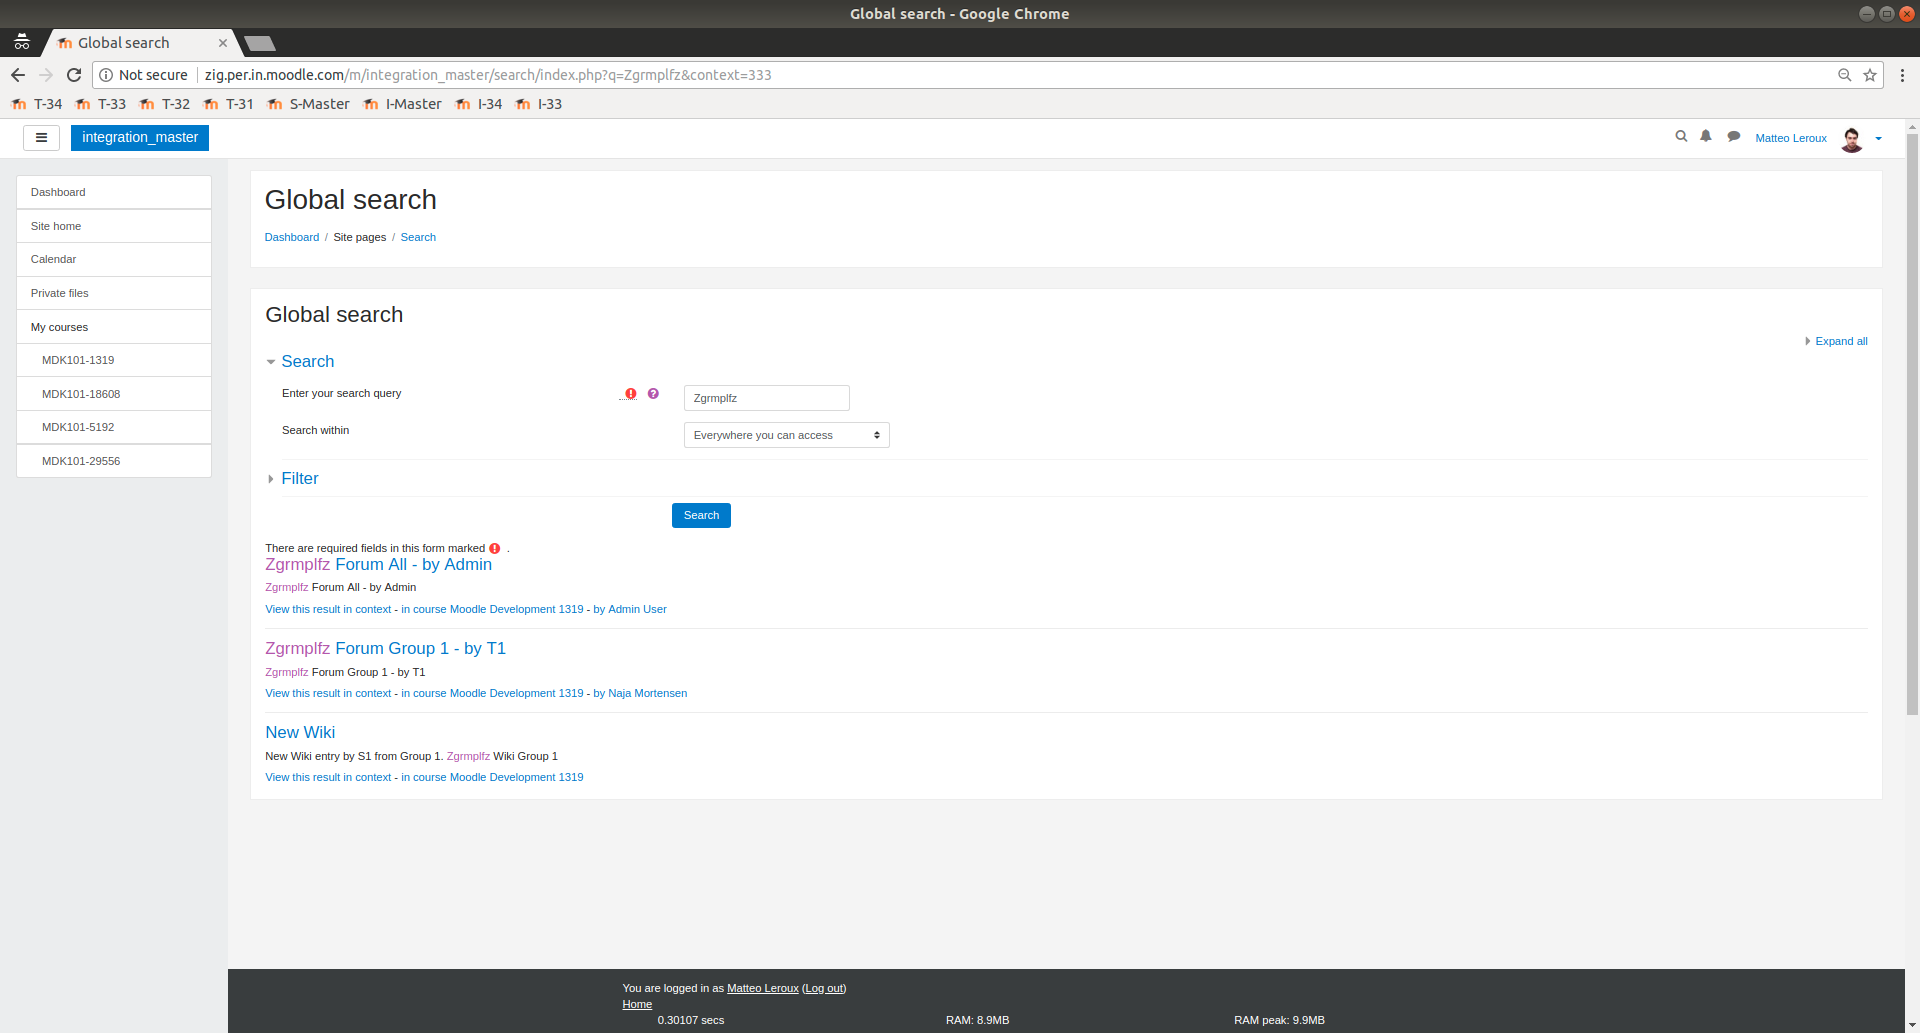Viewport: 1920px width, 1033px height.
Task: Show help for search query field
Action: click(653, 394)
